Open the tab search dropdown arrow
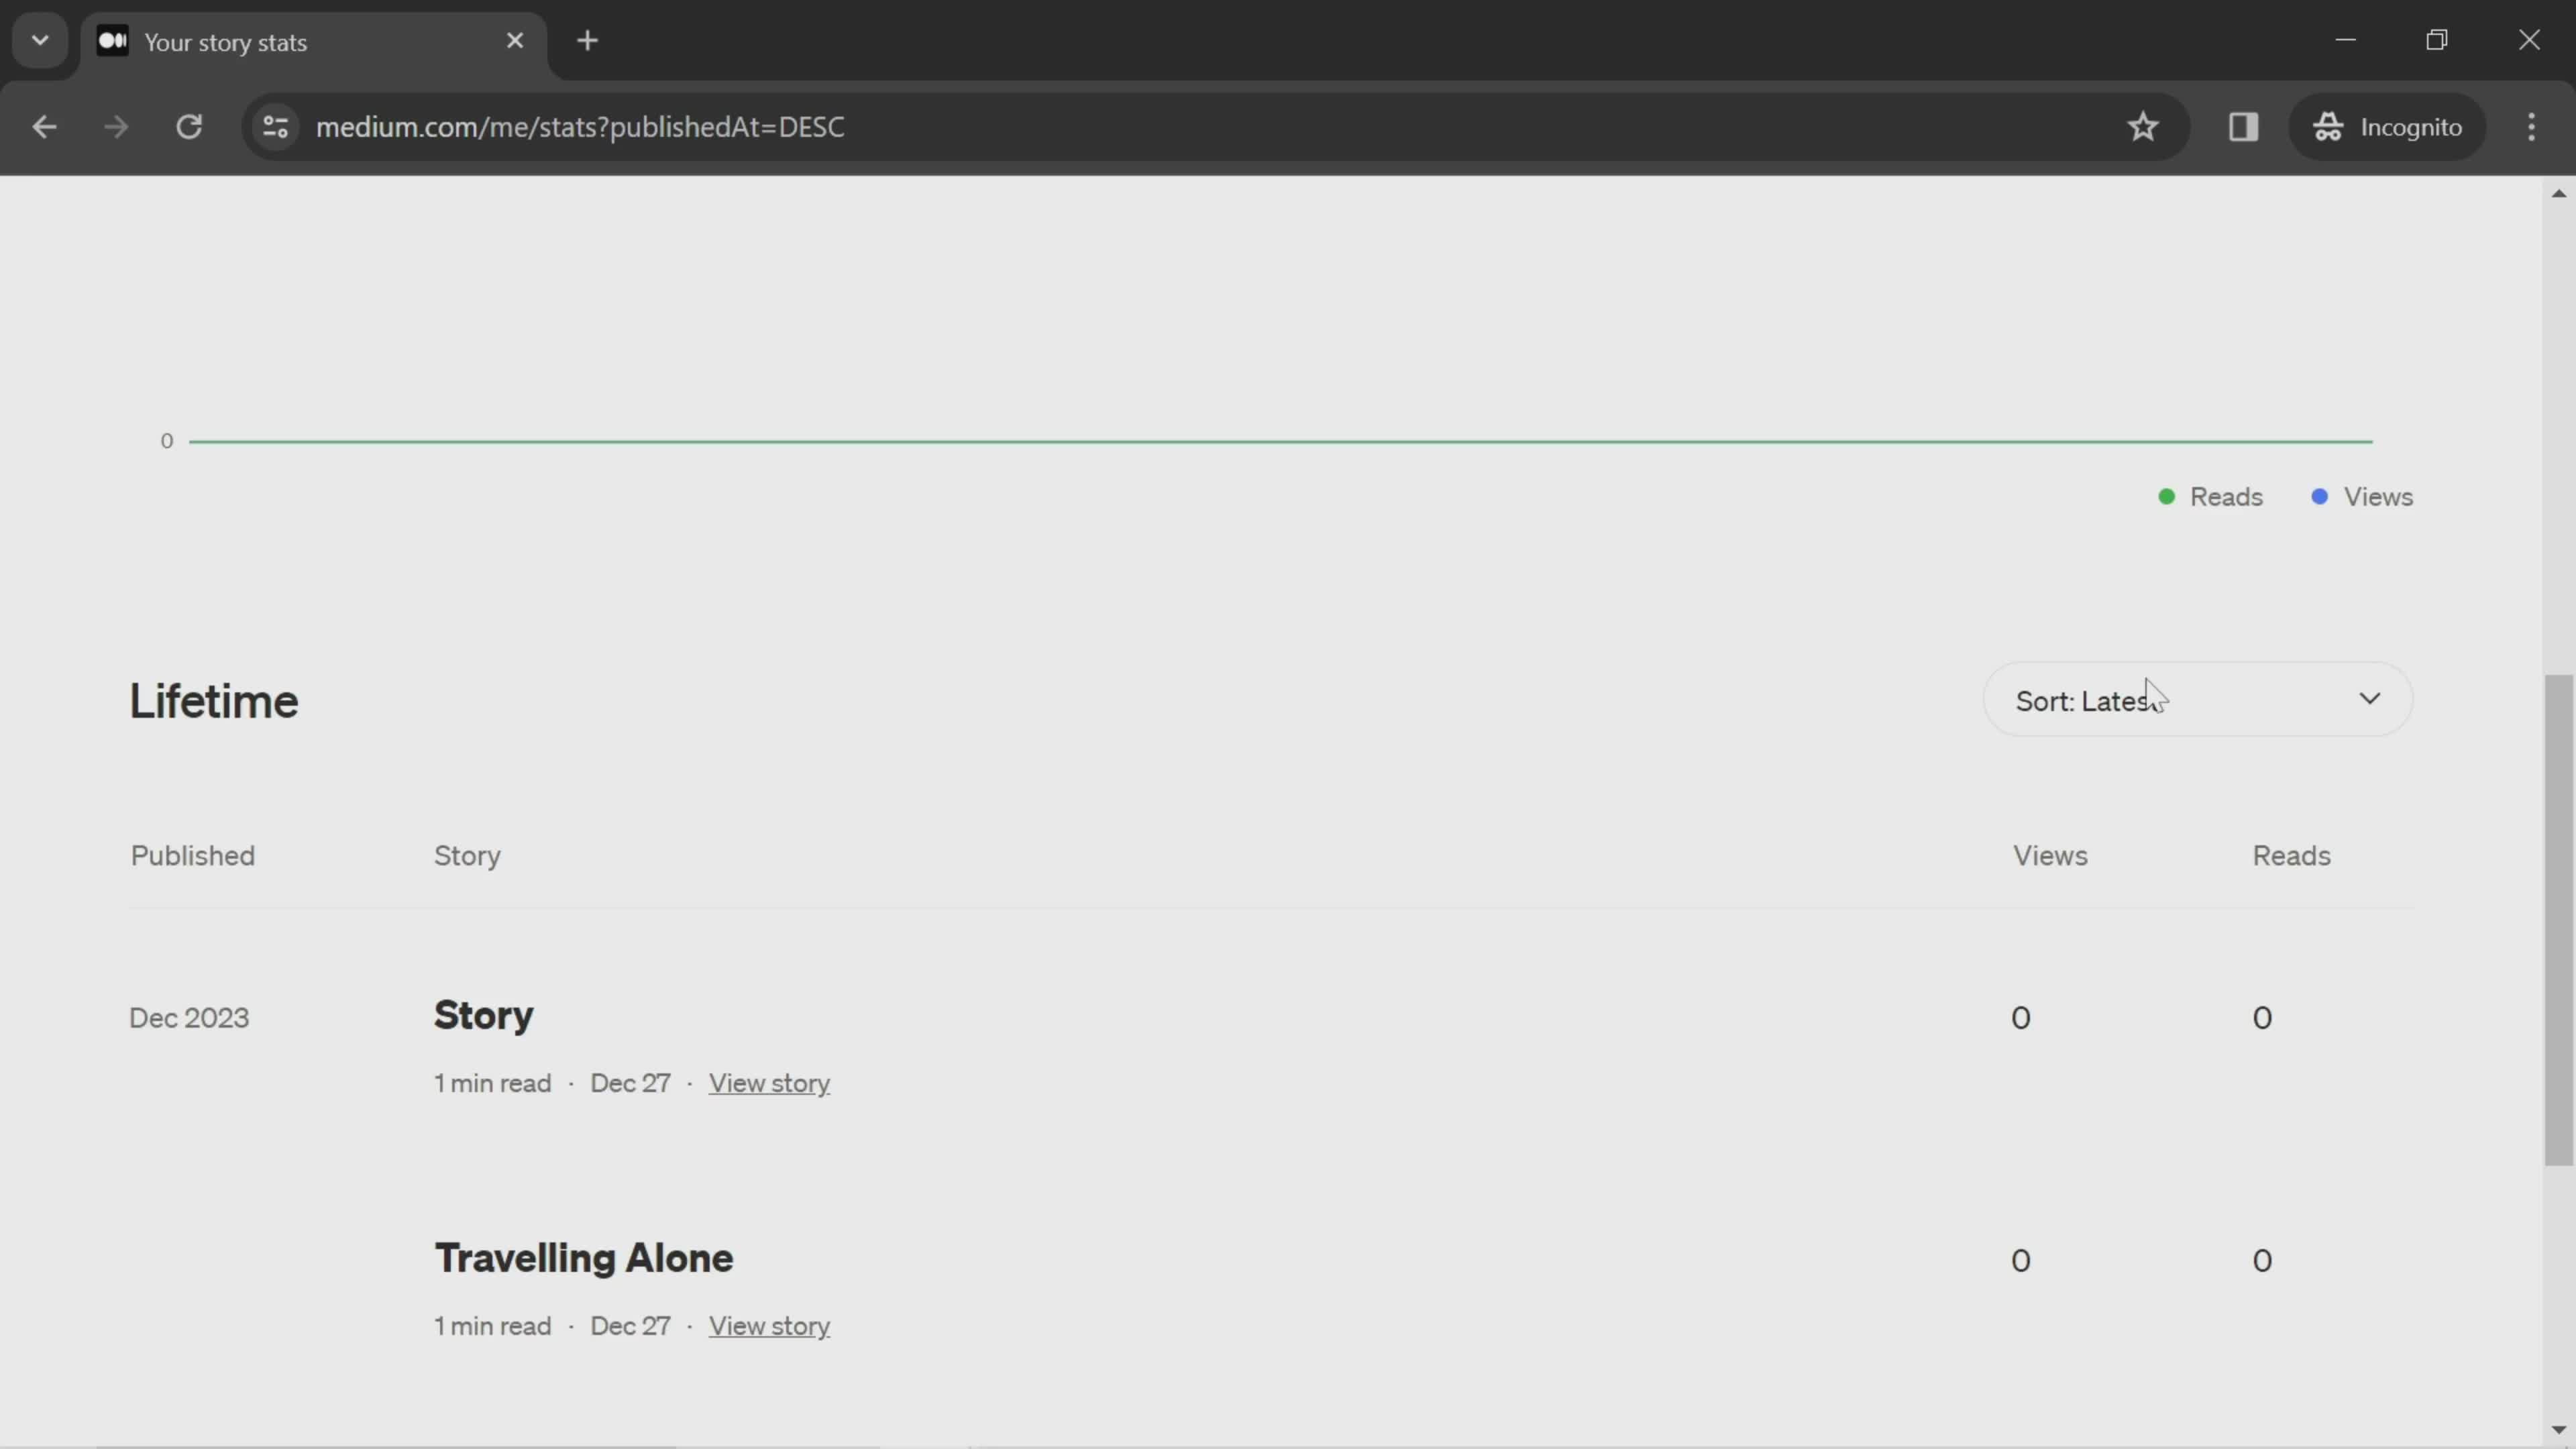The image size is (2576, 1449). click(40, 41)
